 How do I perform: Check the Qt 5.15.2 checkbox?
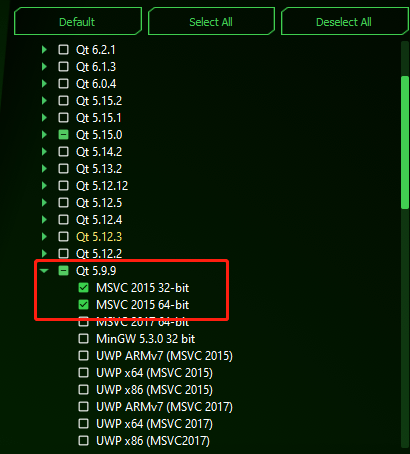(x=63, y=101)
